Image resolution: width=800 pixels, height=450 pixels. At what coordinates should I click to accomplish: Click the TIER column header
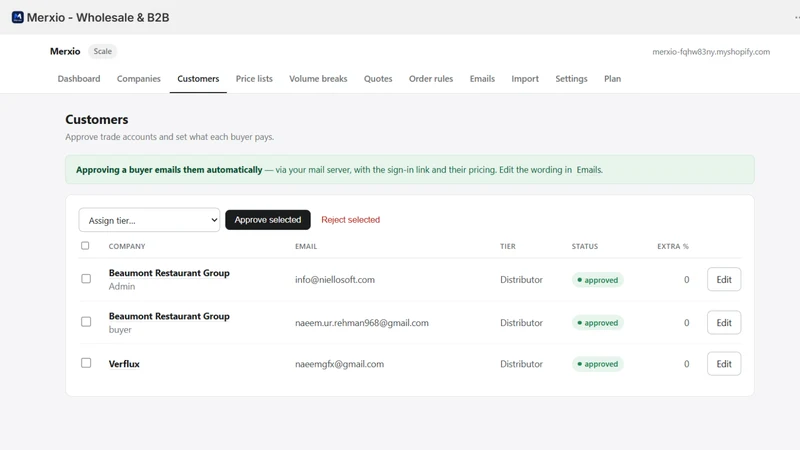point(508,246)
